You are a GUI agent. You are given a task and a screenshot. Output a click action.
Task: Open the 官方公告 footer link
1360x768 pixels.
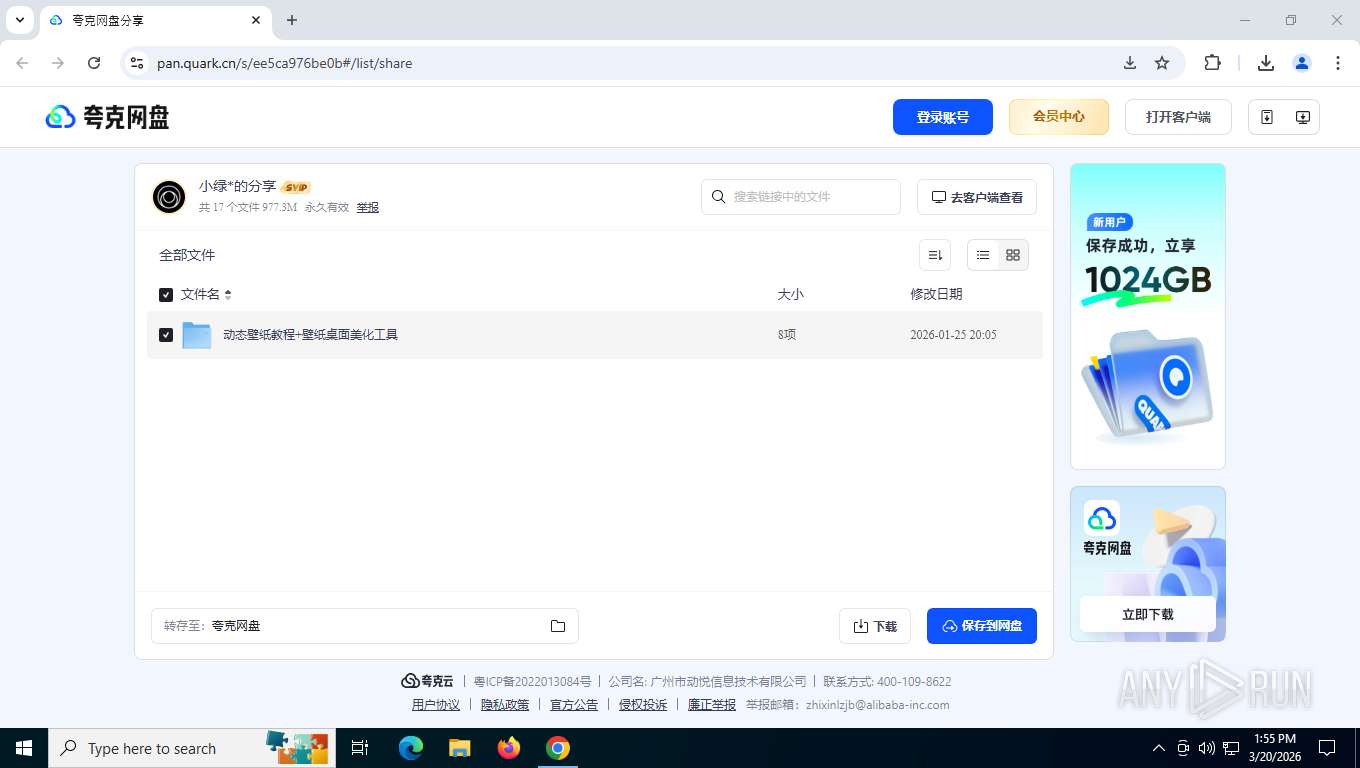574,705
